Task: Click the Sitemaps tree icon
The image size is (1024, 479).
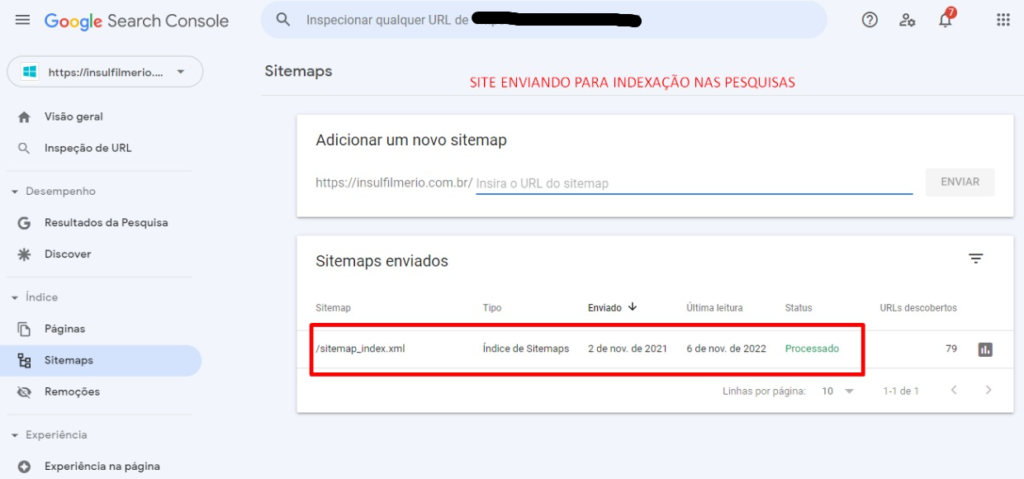Action: point(24,360)
